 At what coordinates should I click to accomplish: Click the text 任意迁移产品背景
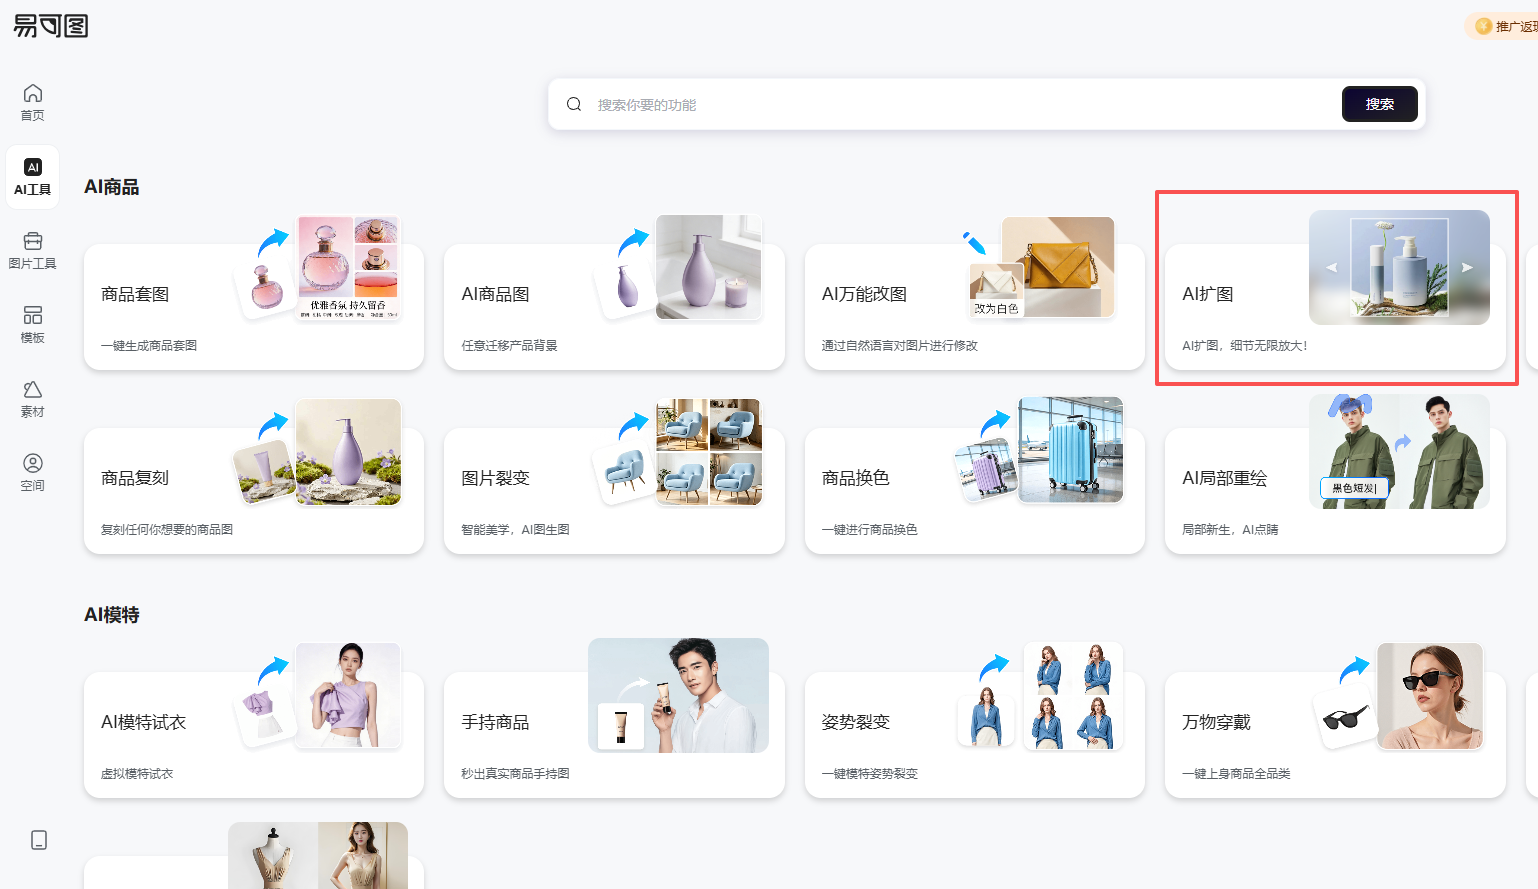pyautogui.click(x=509, y=346)
